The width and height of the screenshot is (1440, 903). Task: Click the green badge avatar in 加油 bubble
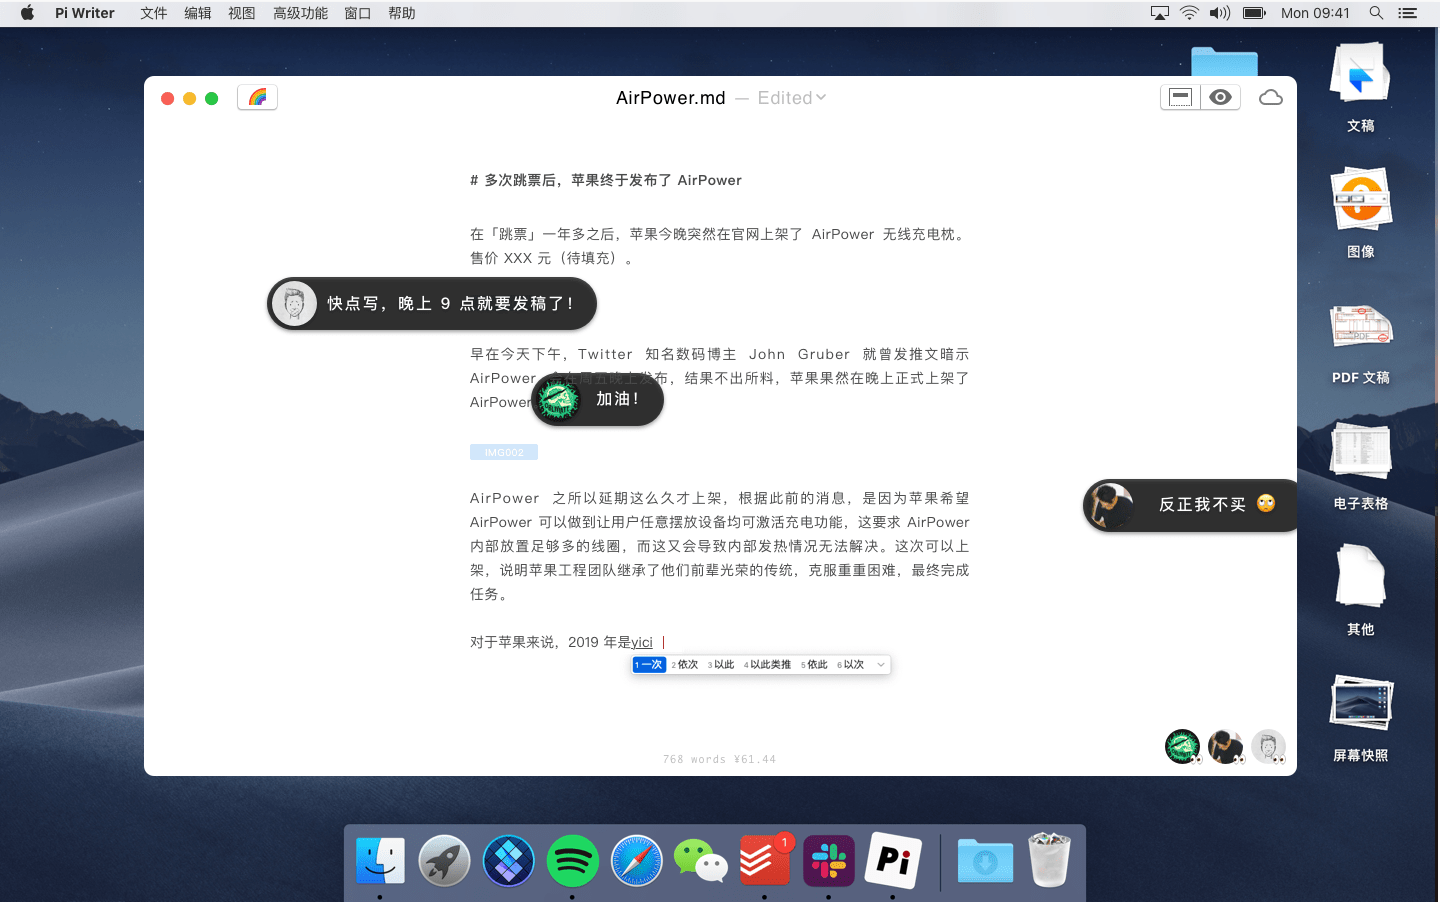pyautogui.click(x=558, y=401)
